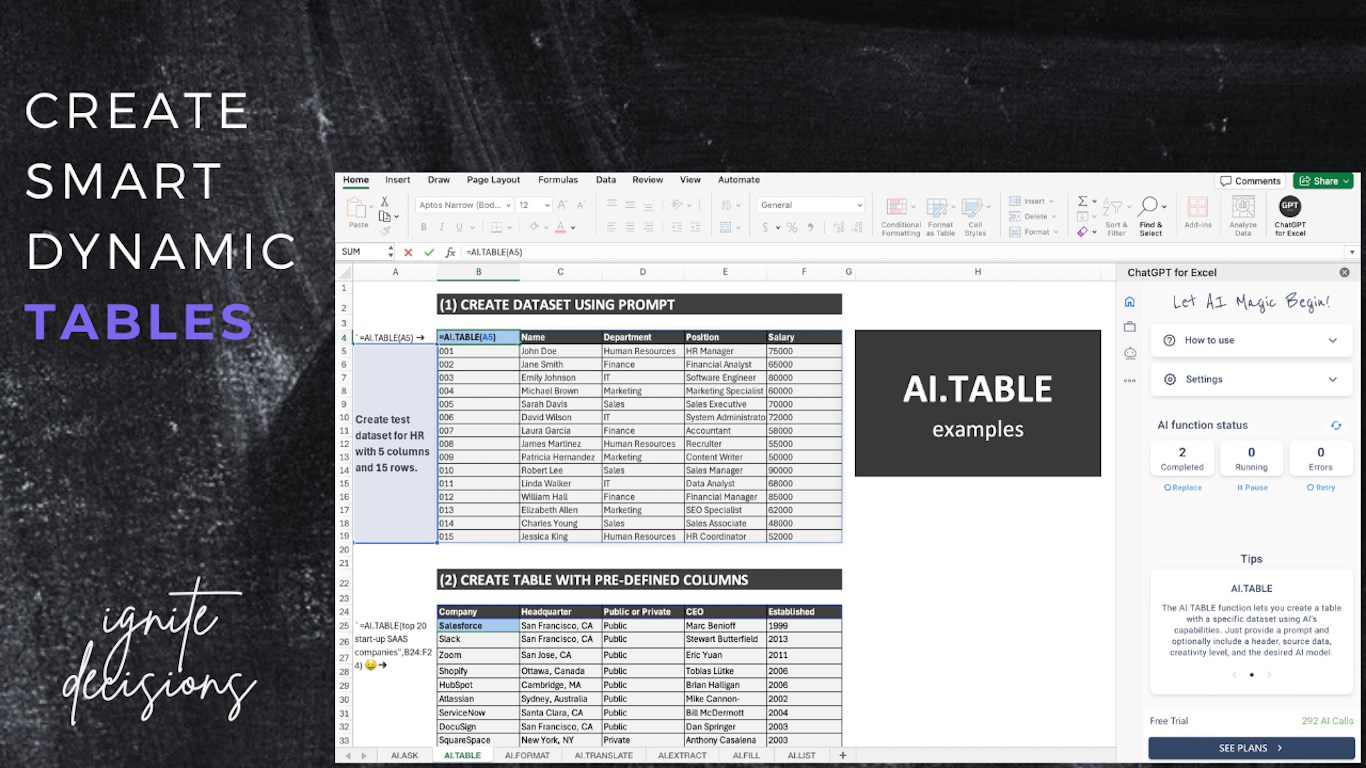The width and height of the screenshot is (1366, 768).
Task: Click the Cut scissors icon
Action: (384, 202)
